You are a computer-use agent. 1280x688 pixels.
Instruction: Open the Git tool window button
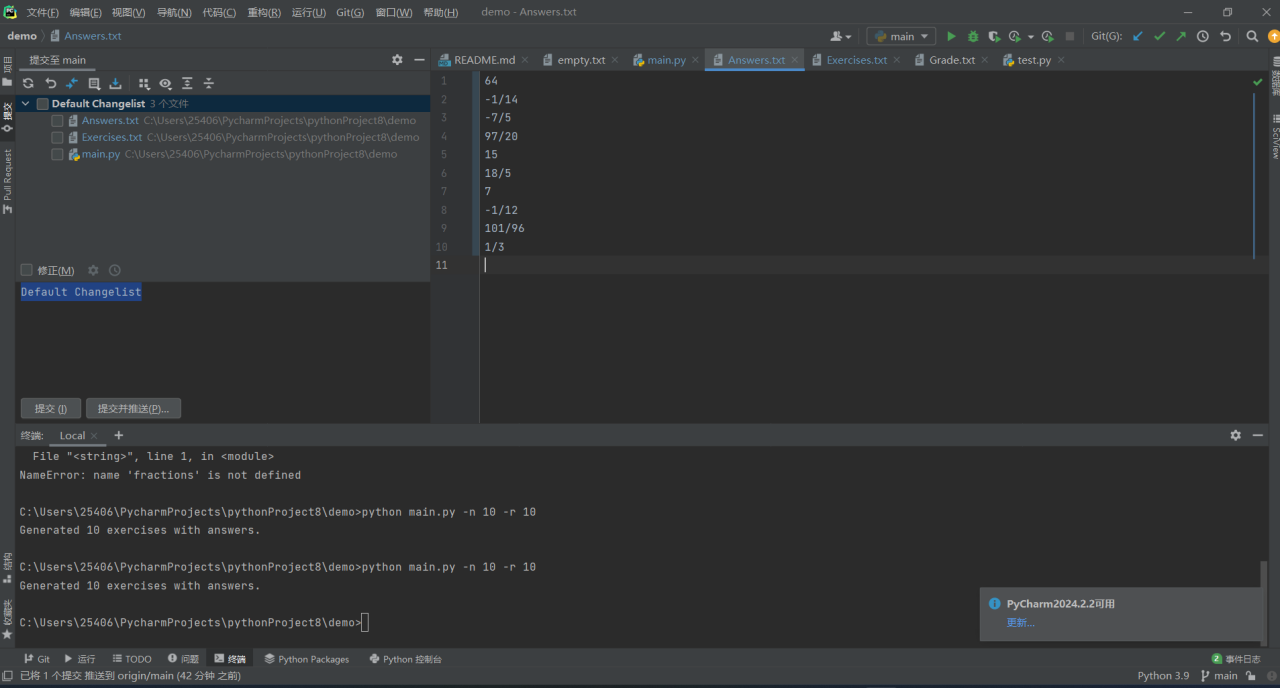(x=36, y=659)
